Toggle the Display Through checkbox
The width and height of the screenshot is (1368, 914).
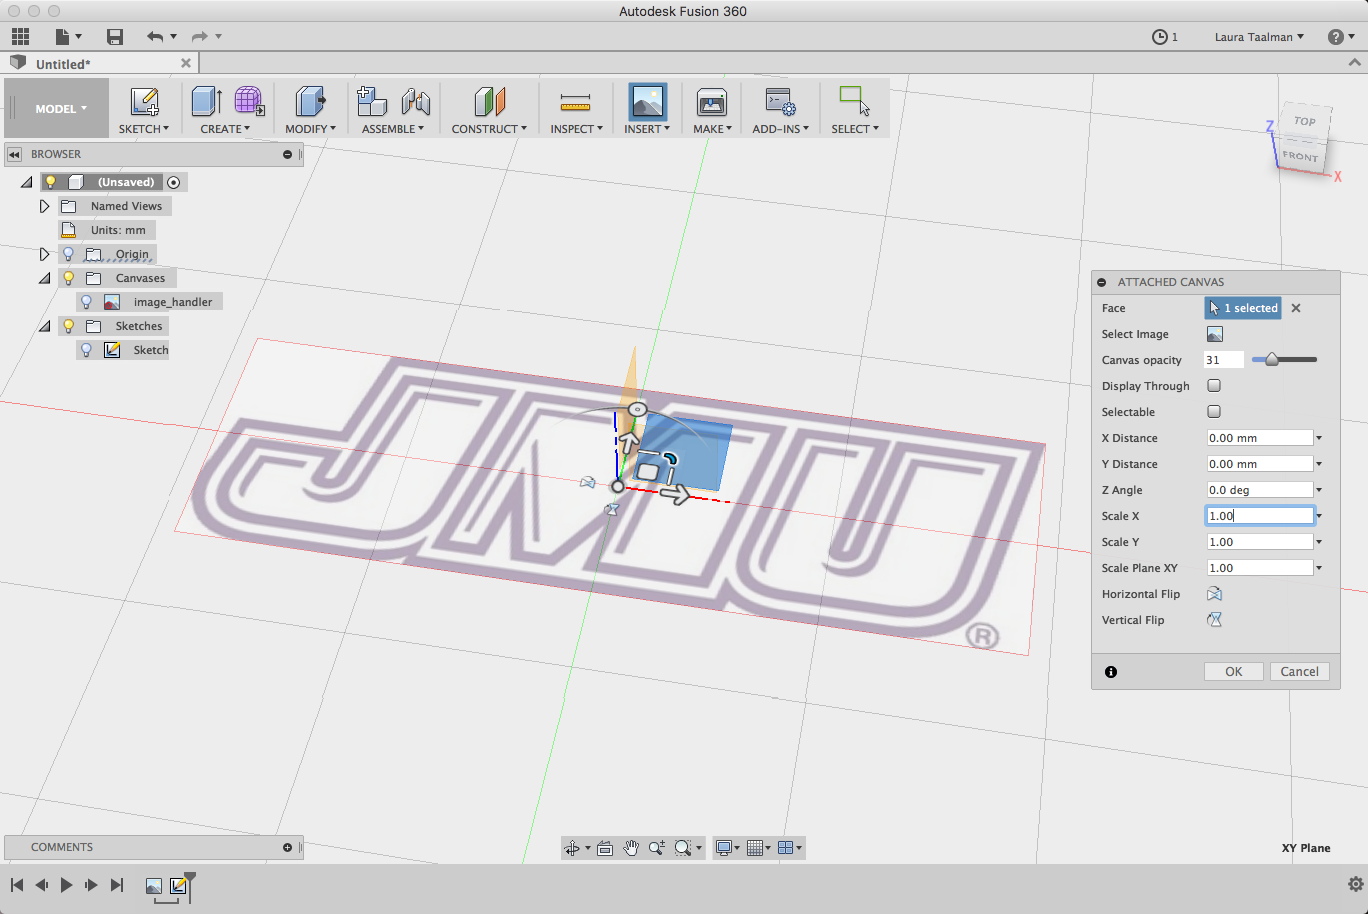tap(1214, 386)
